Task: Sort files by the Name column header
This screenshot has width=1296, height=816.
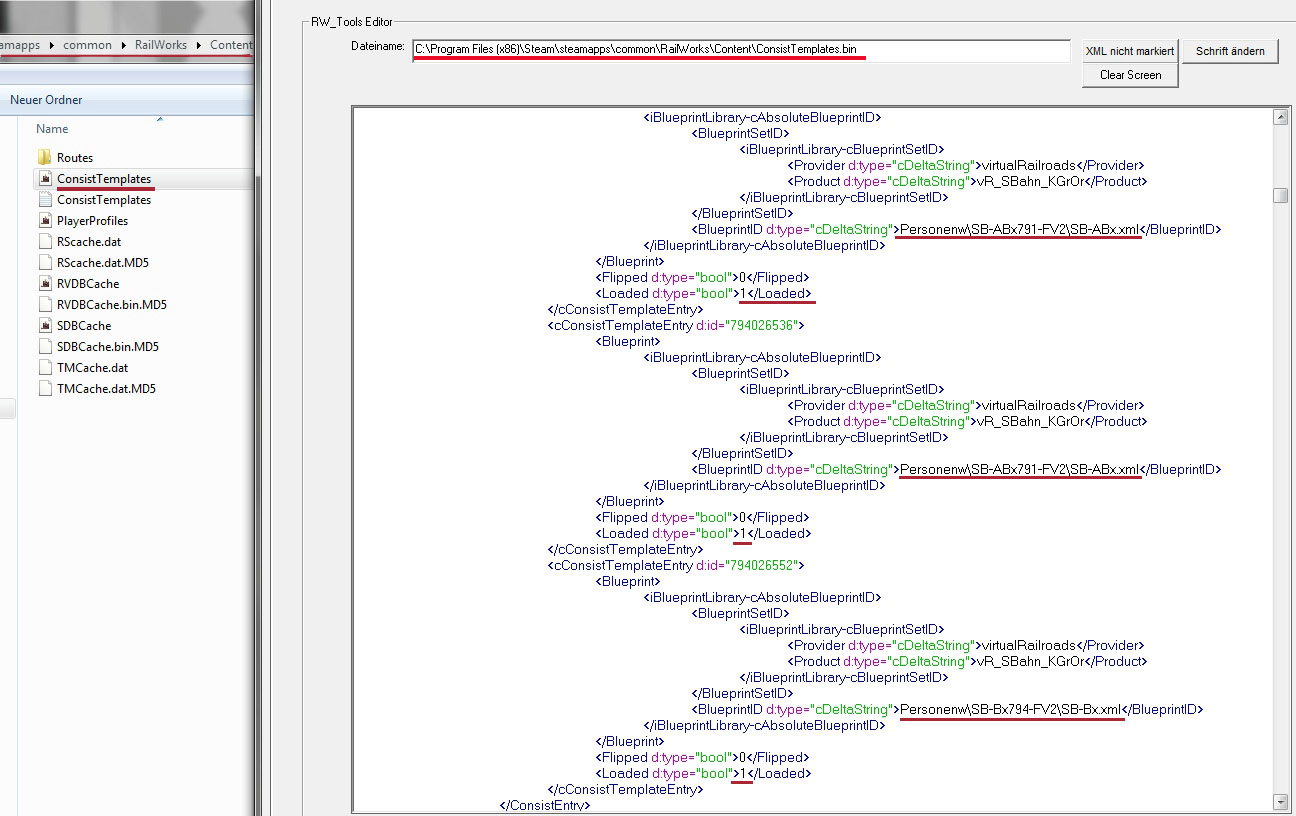Action: [52, 129]
